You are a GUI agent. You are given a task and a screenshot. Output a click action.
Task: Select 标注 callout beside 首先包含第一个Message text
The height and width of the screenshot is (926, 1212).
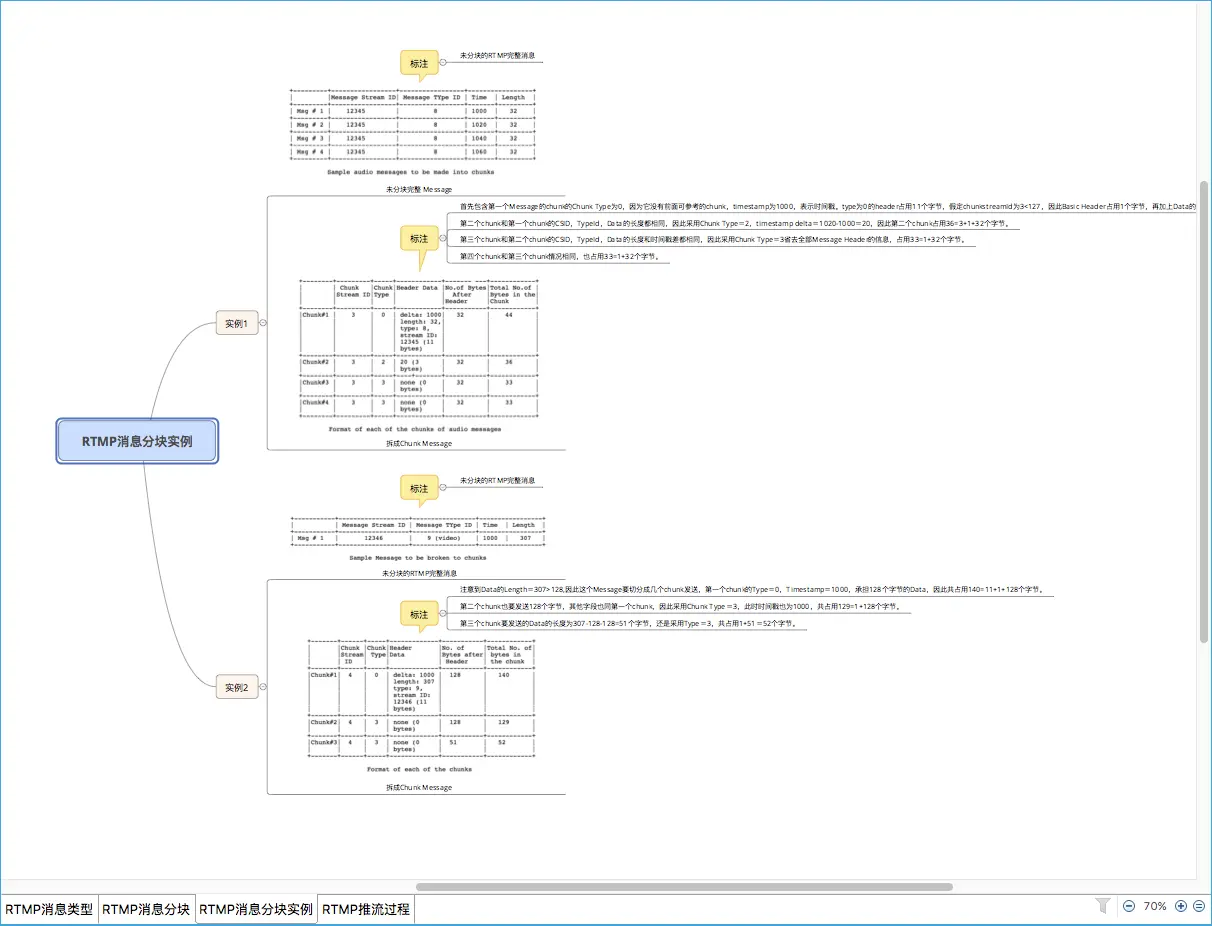pyautogui.click(x=419, y=240)
